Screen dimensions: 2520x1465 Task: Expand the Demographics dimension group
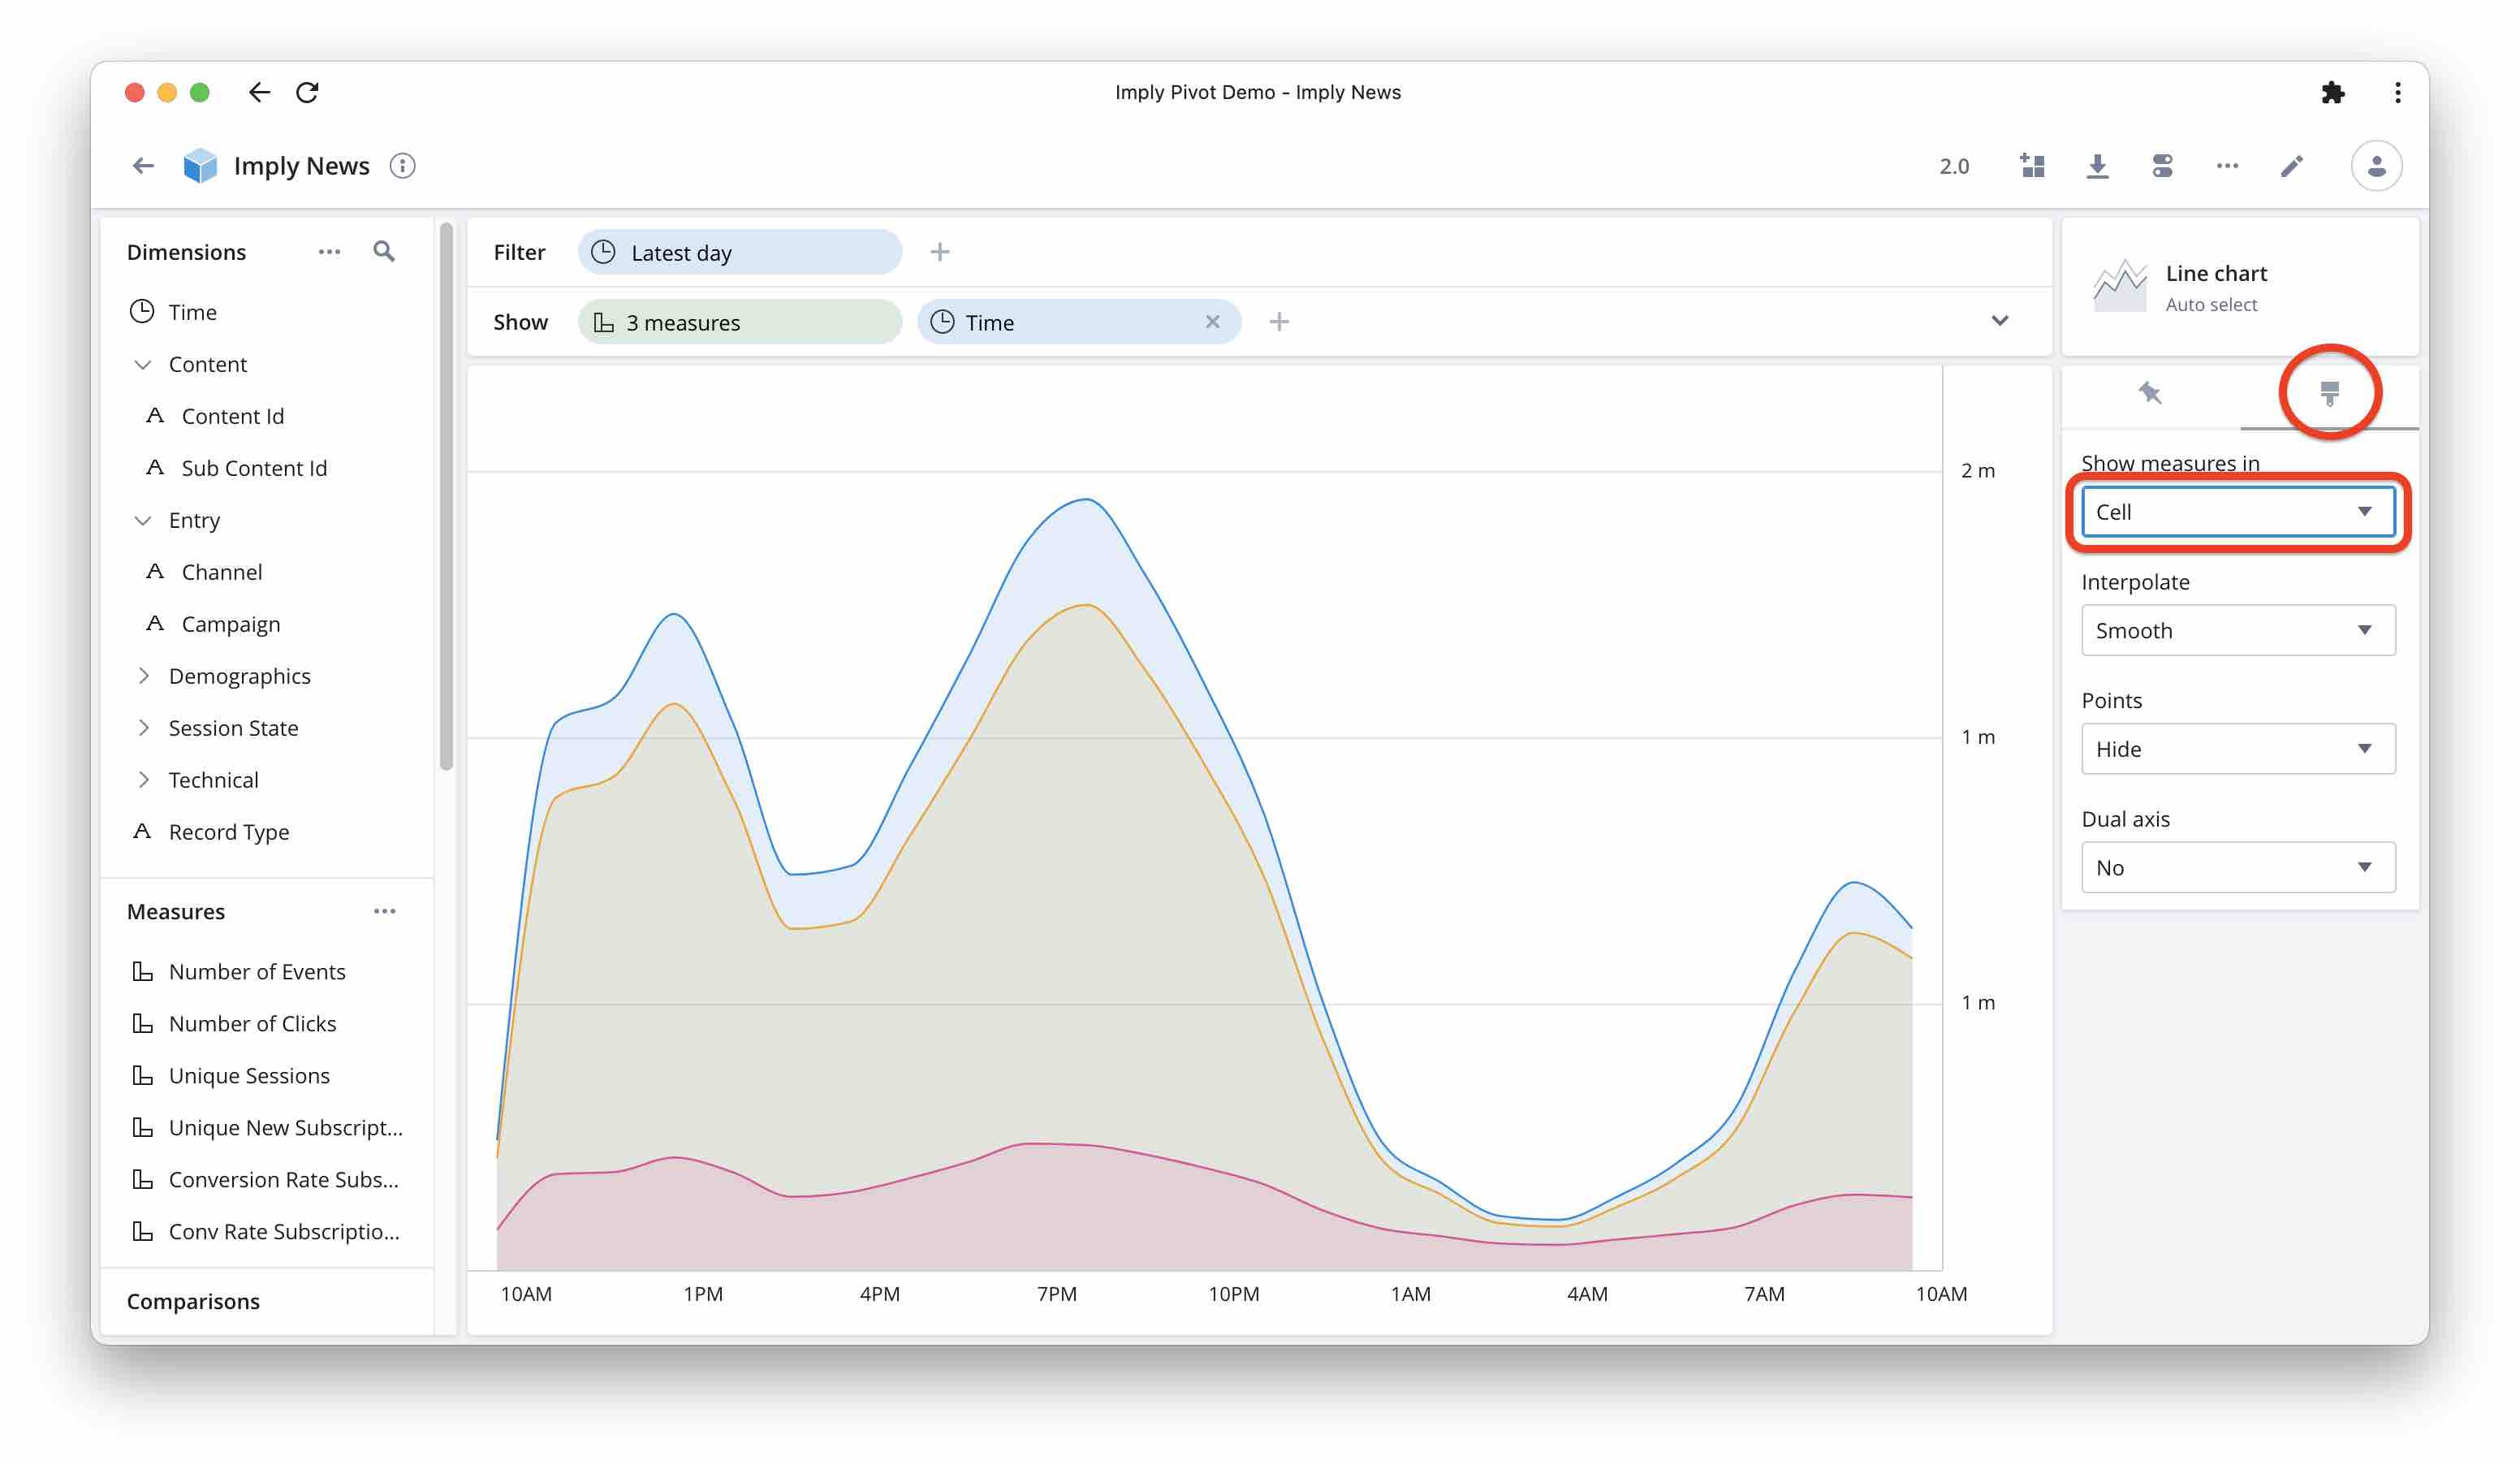(x=143, y=676)
